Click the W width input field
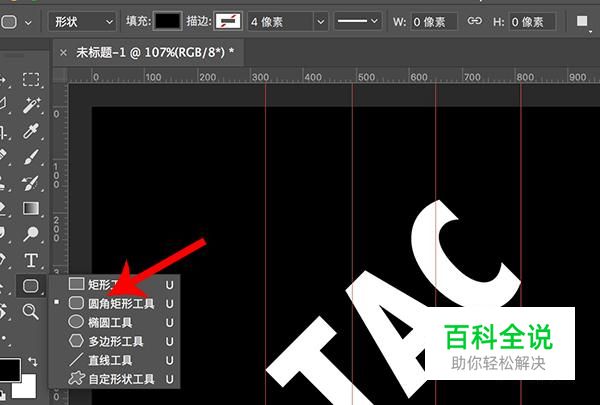This screenshot has height=405, width=600. [434, 22]
